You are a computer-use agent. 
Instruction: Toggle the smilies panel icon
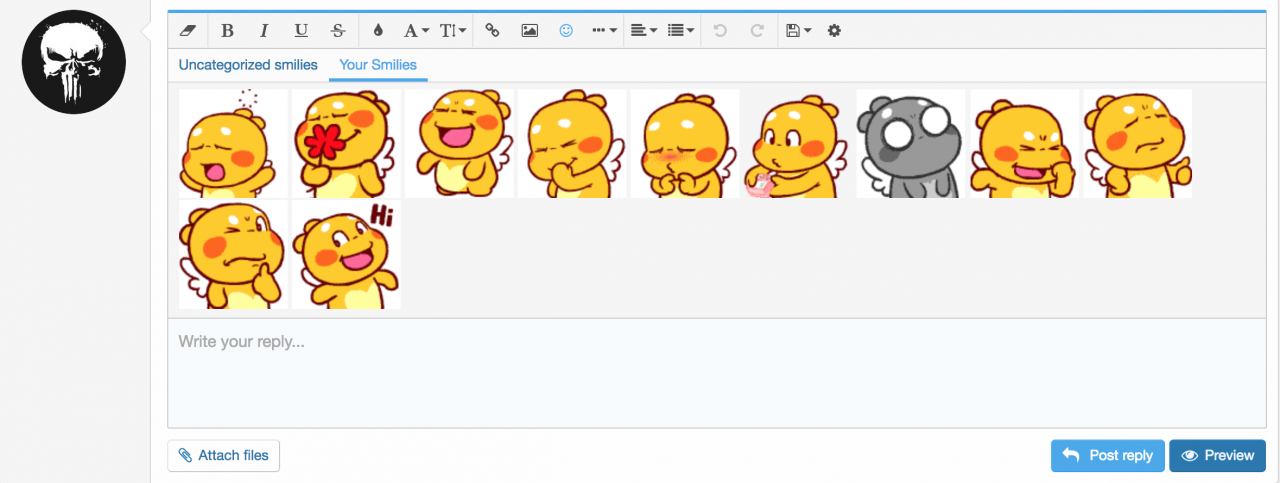tap(566, 31)
